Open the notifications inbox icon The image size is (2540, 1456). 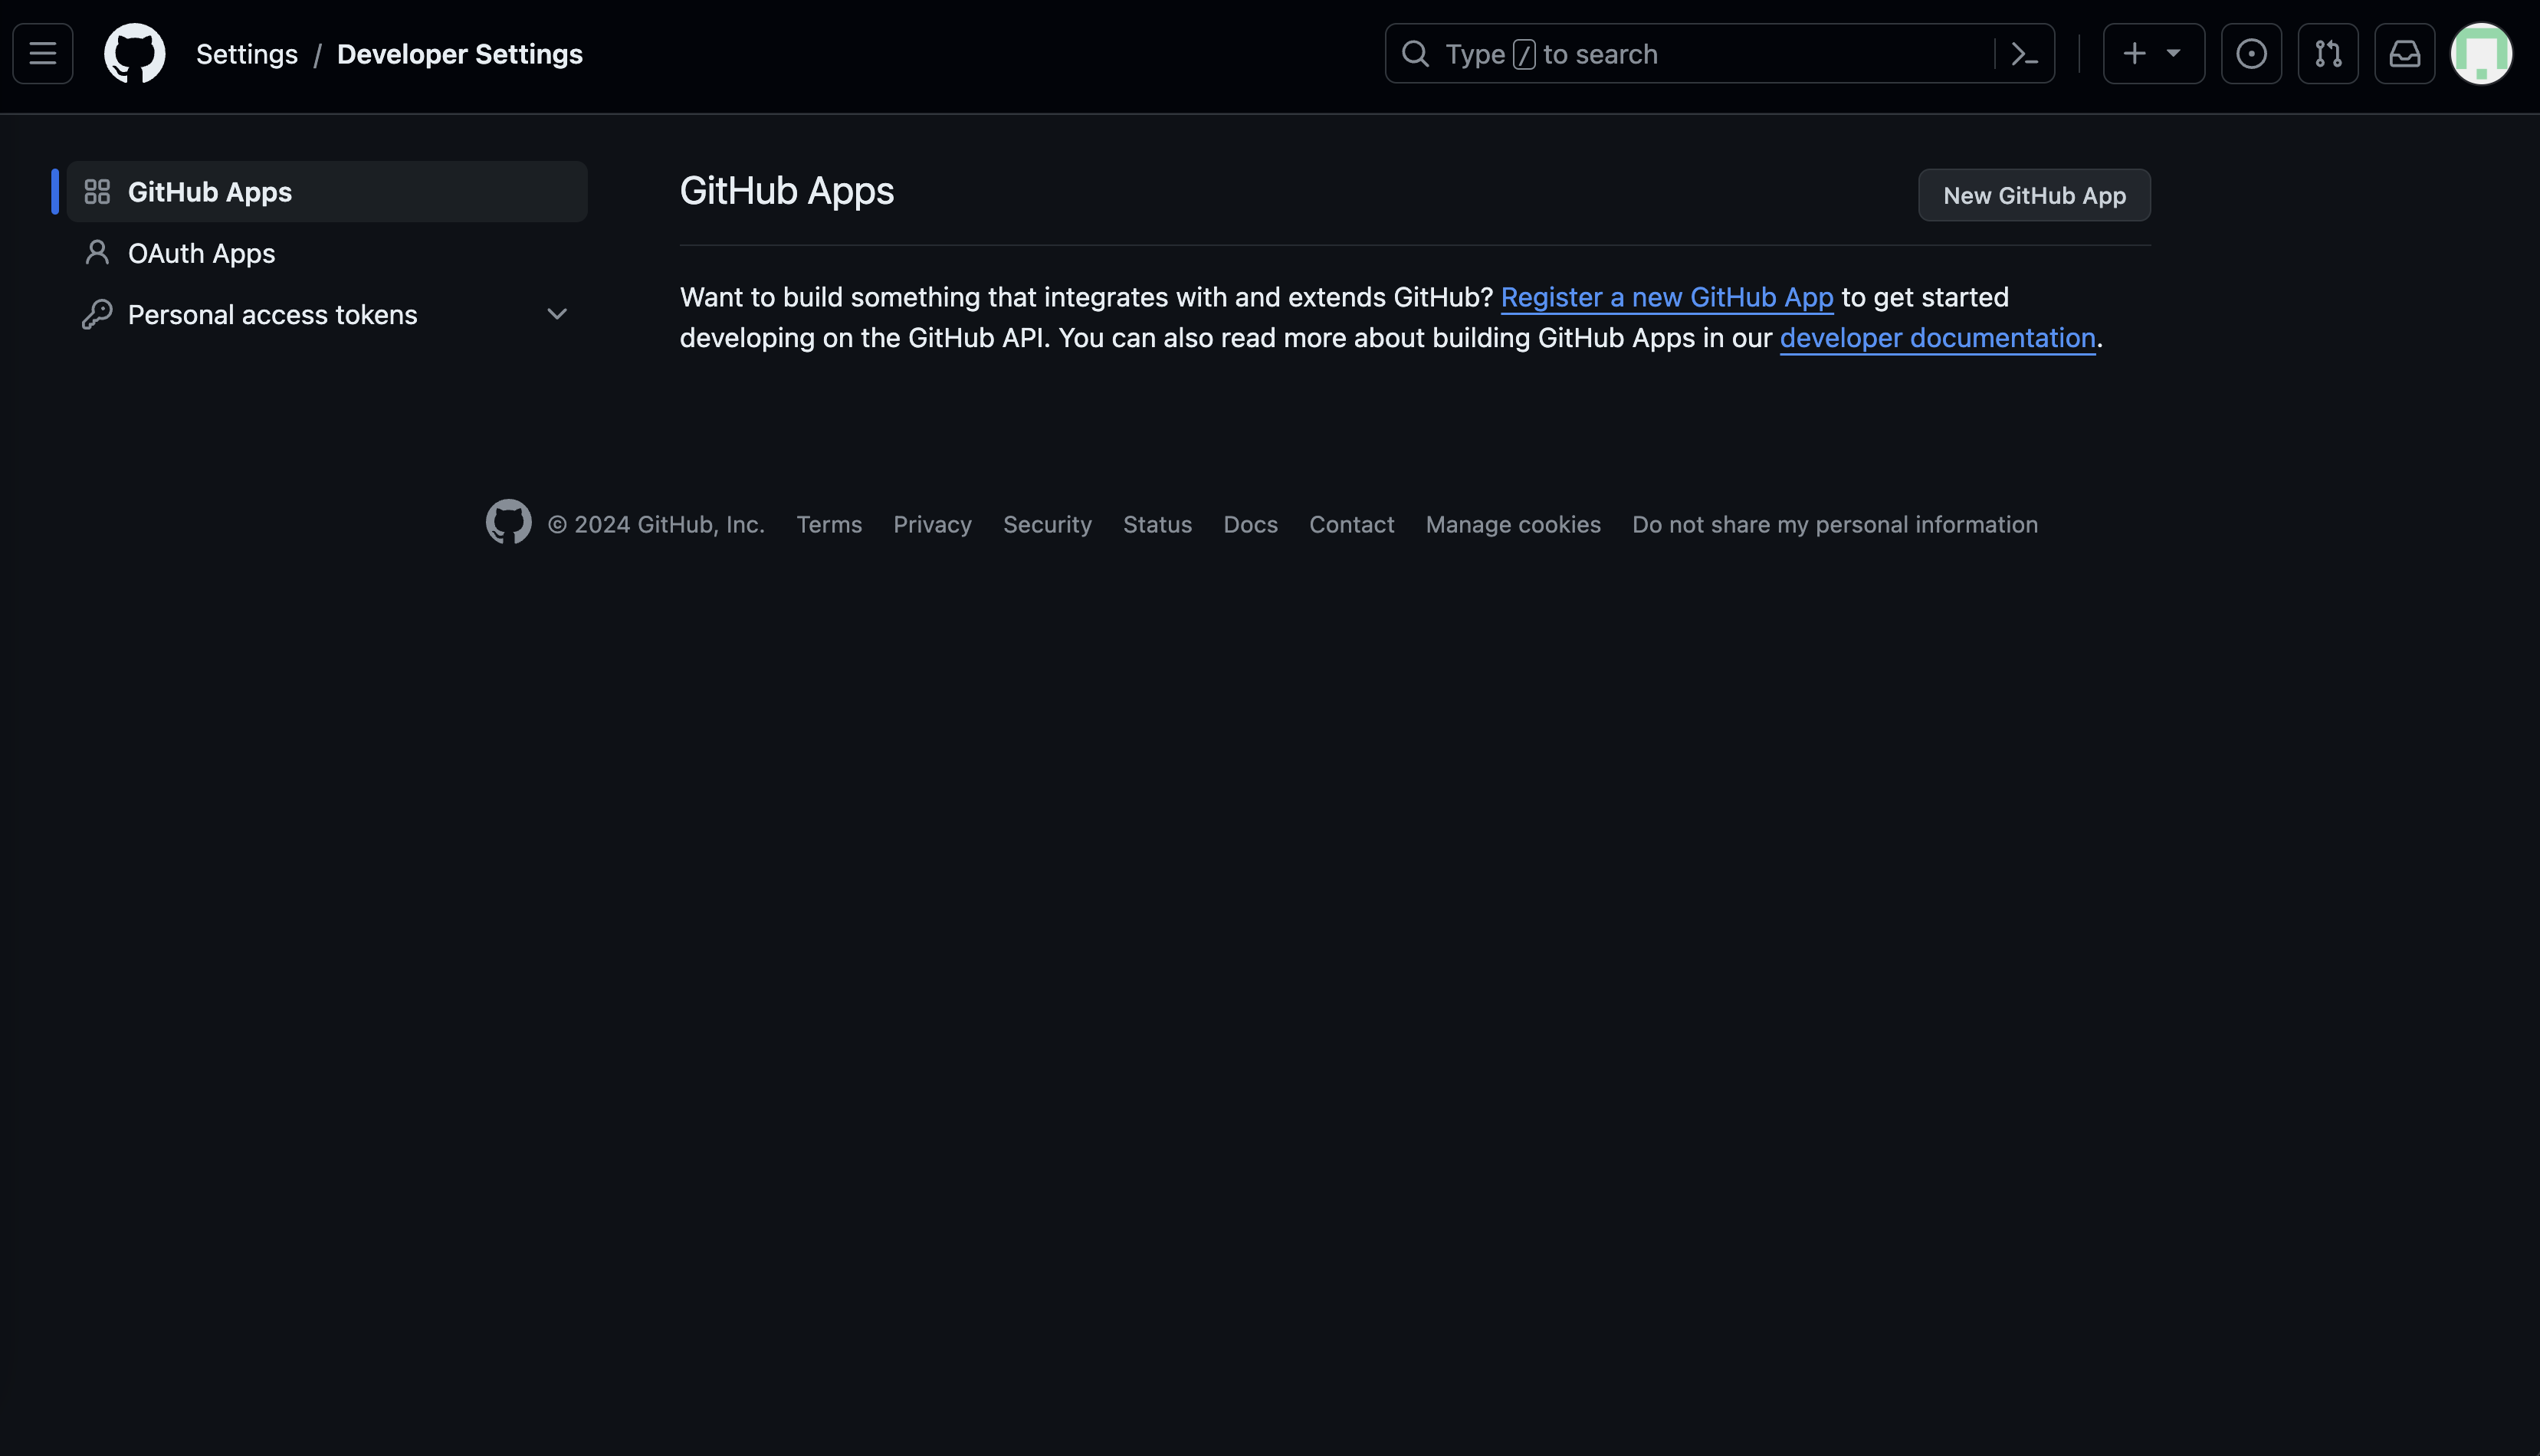(x=2404, y=53)
